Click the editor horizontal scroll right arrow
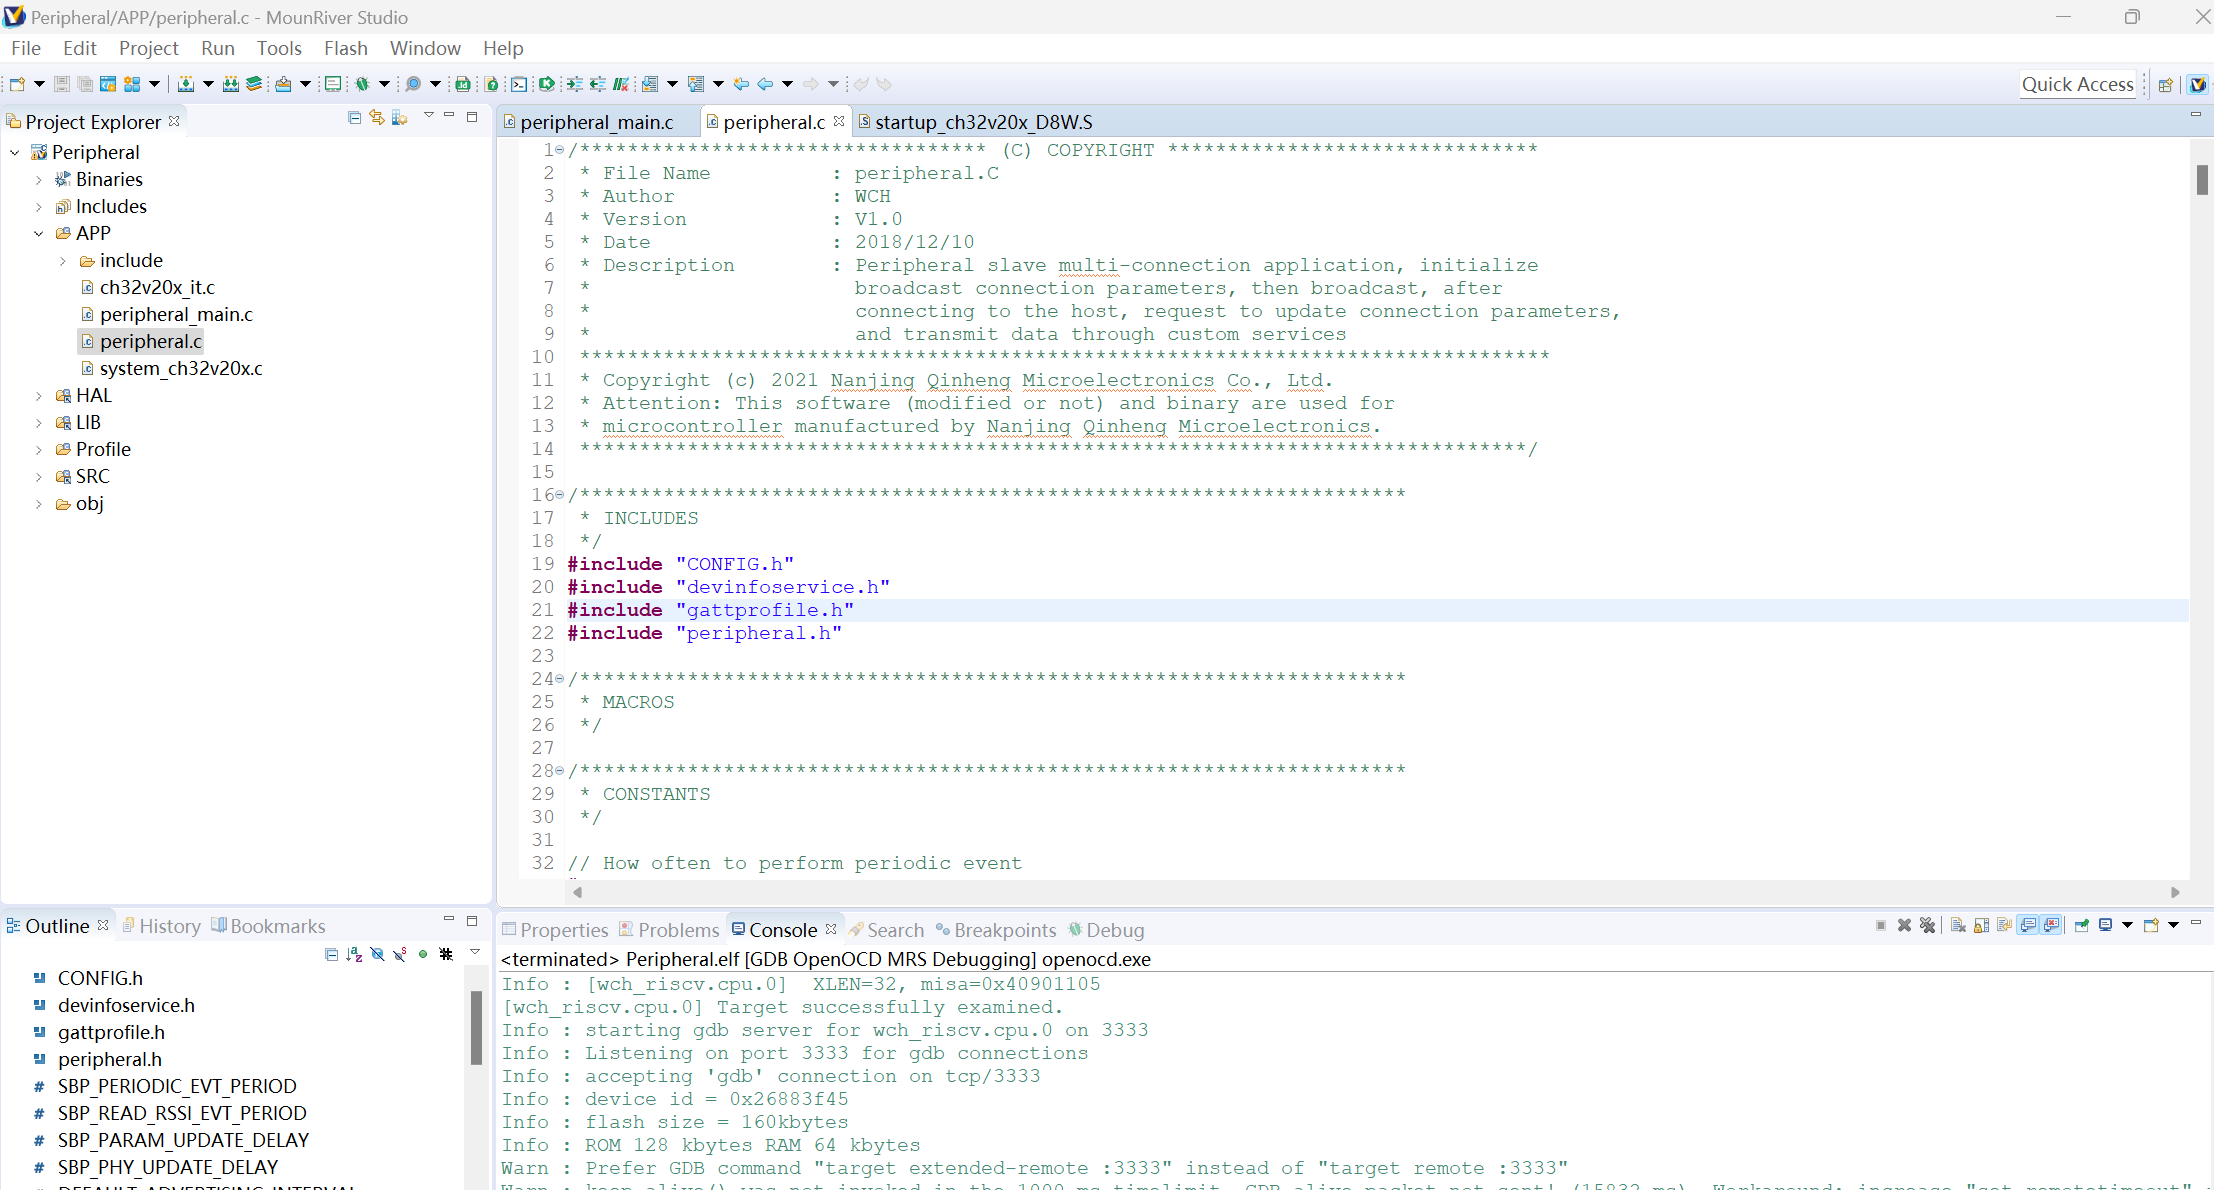 point(2175,892)
